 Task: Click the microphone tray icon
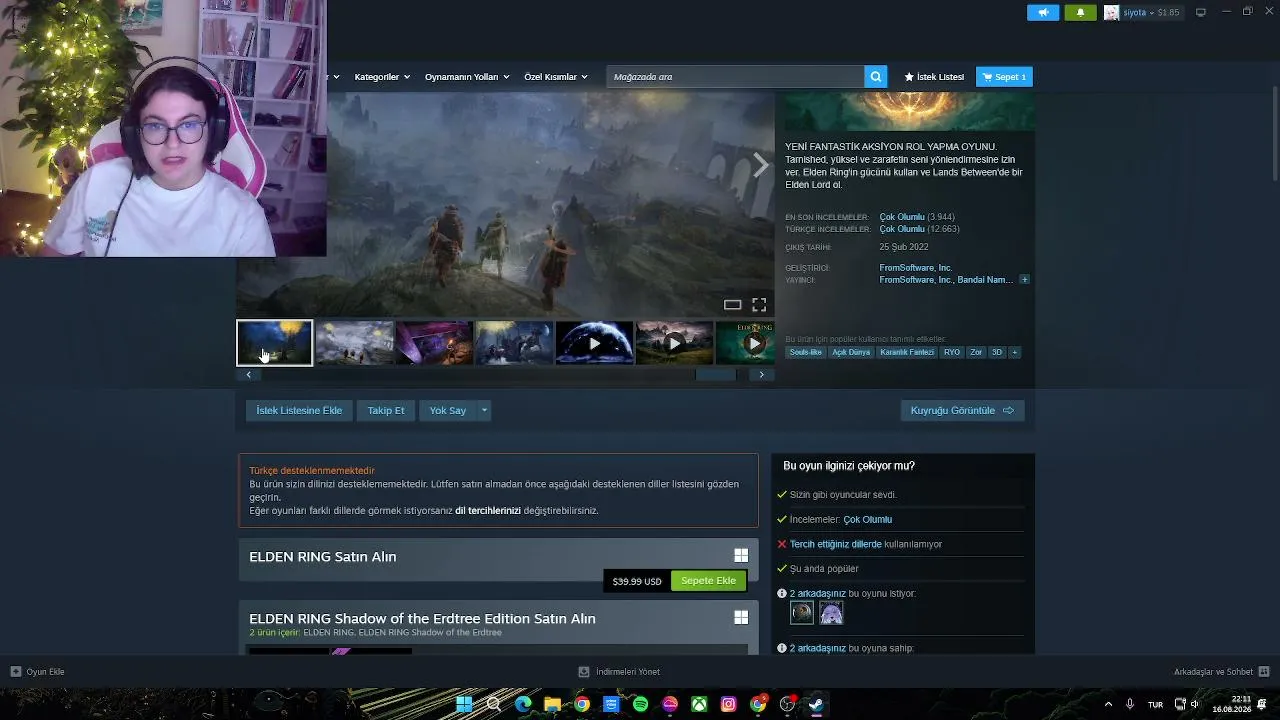1130,704
